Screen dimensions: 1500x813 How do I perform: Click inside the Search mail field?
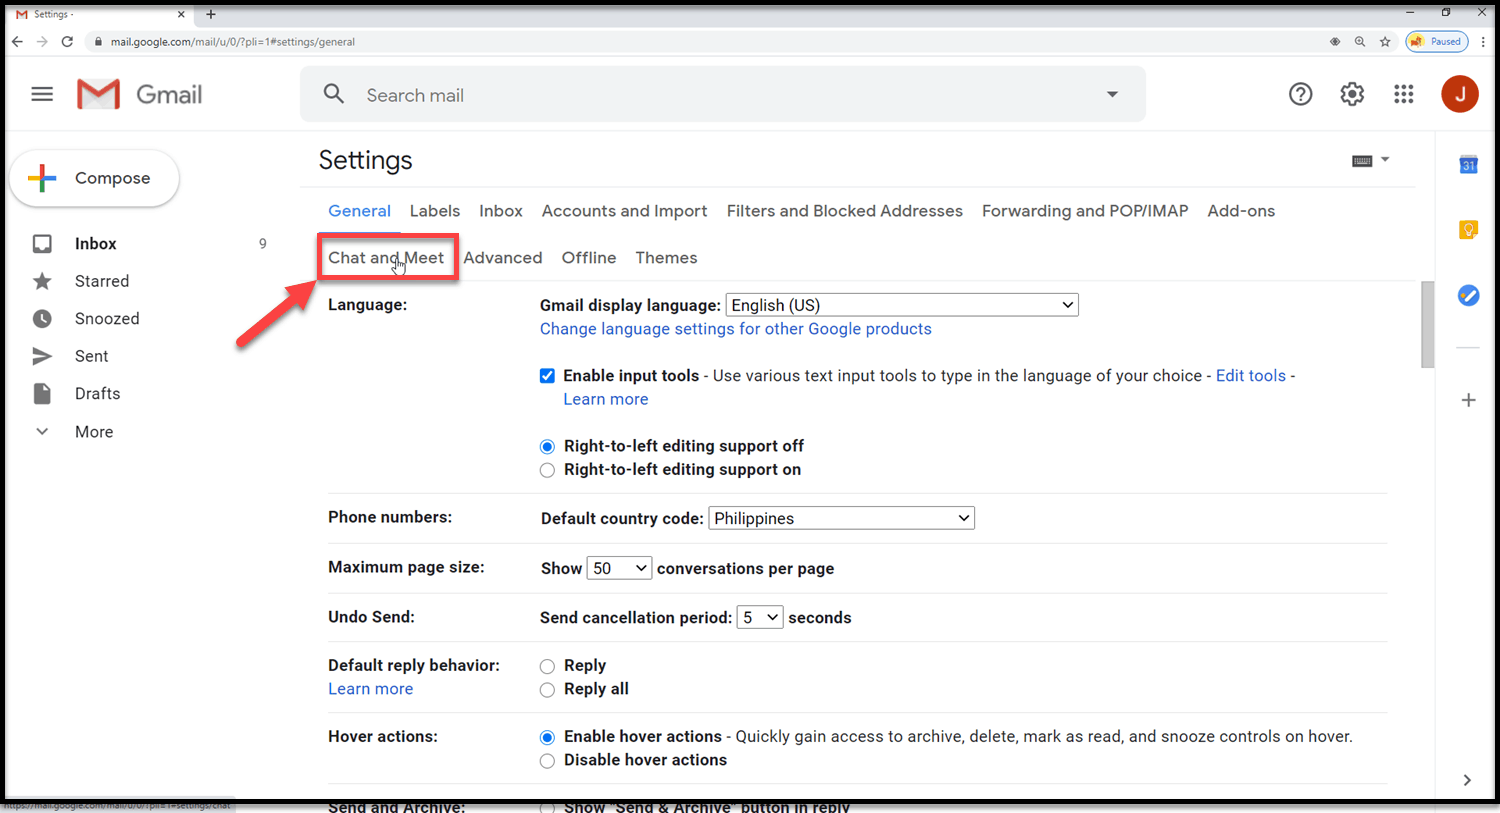pos(600,93)
